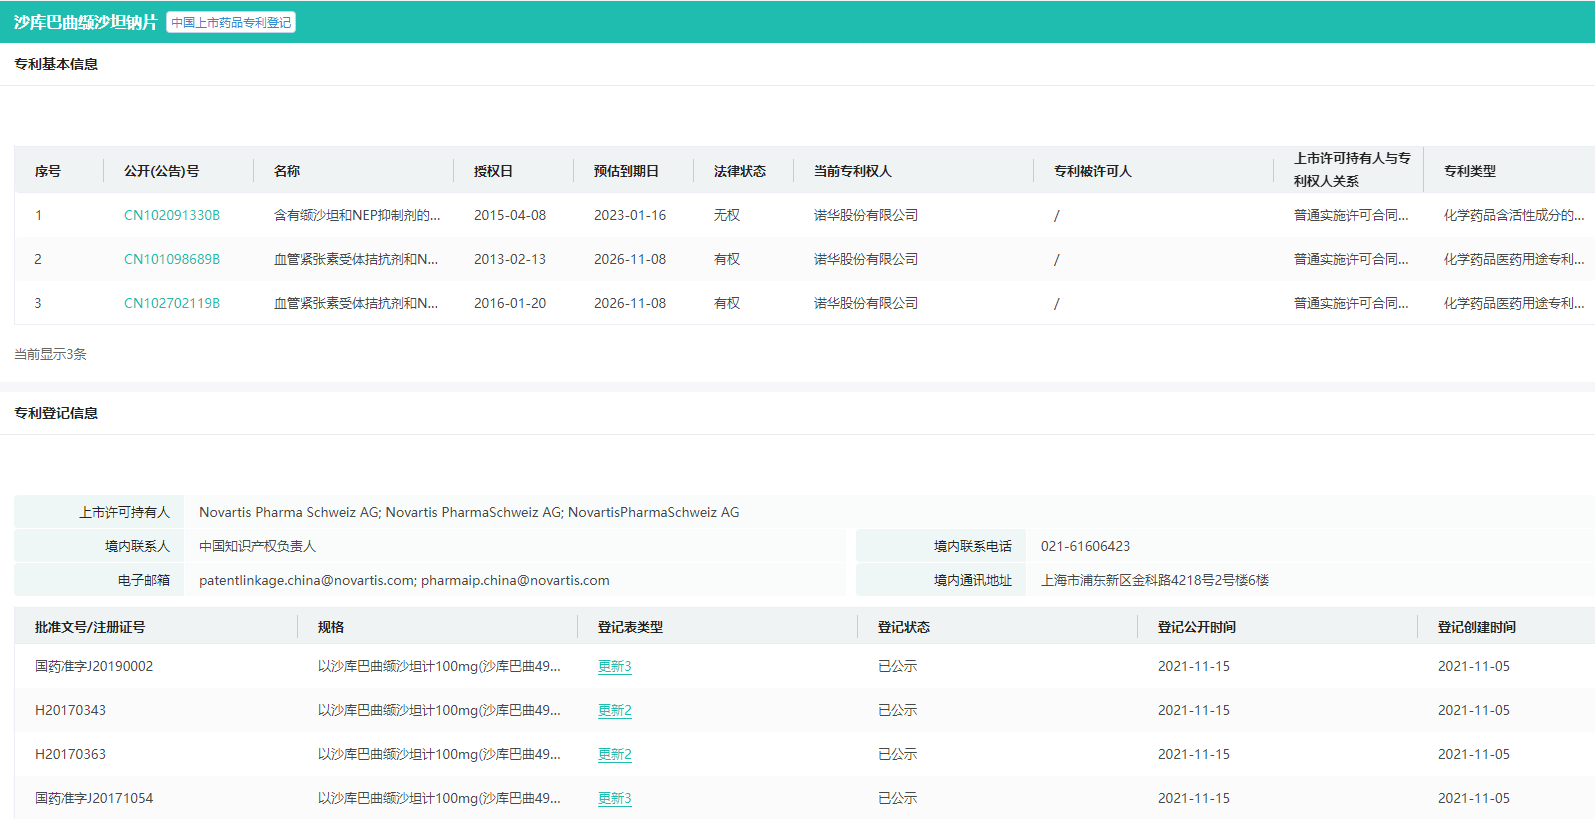Click truncated specification cell in 国药准字J20190002 row

tap(438, 666)
